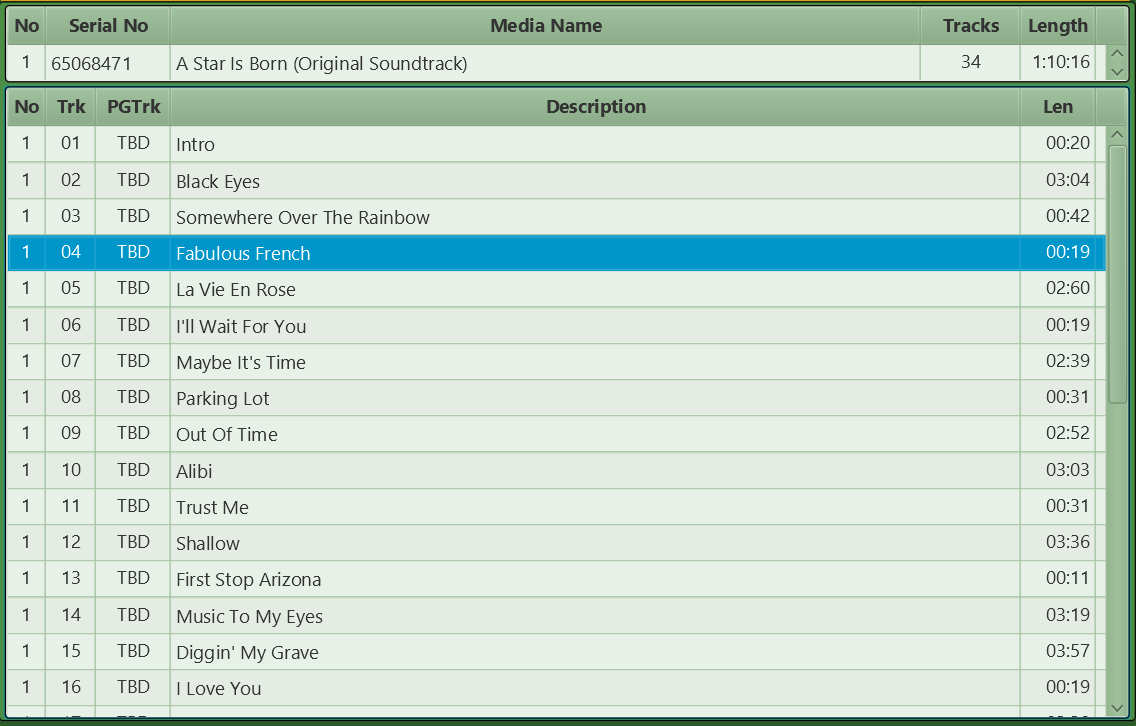This screenshot has width=1136, height=726.
Task: Click the Description column header
Action: (x=595, y=107)
